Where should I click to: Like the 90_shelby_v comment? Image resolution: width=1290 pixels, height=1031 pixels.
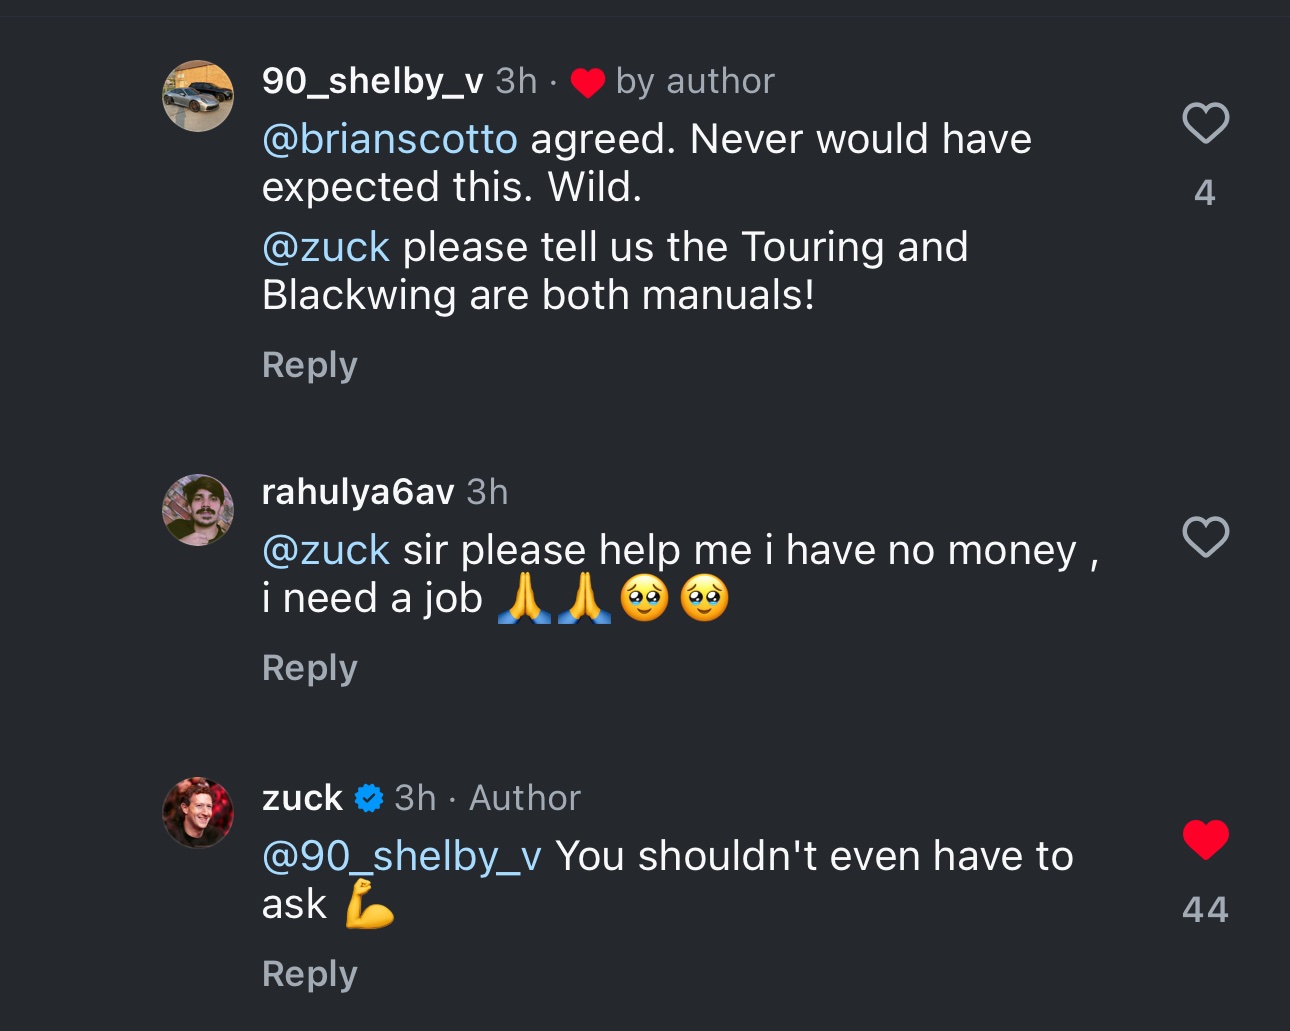coord(1205,123)
